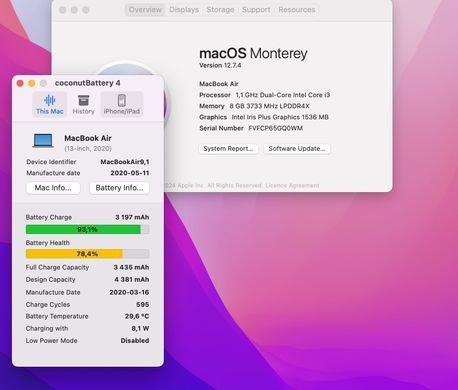
Task: Select the MacBook Air model name in coconutBattery
Action: 88,138
